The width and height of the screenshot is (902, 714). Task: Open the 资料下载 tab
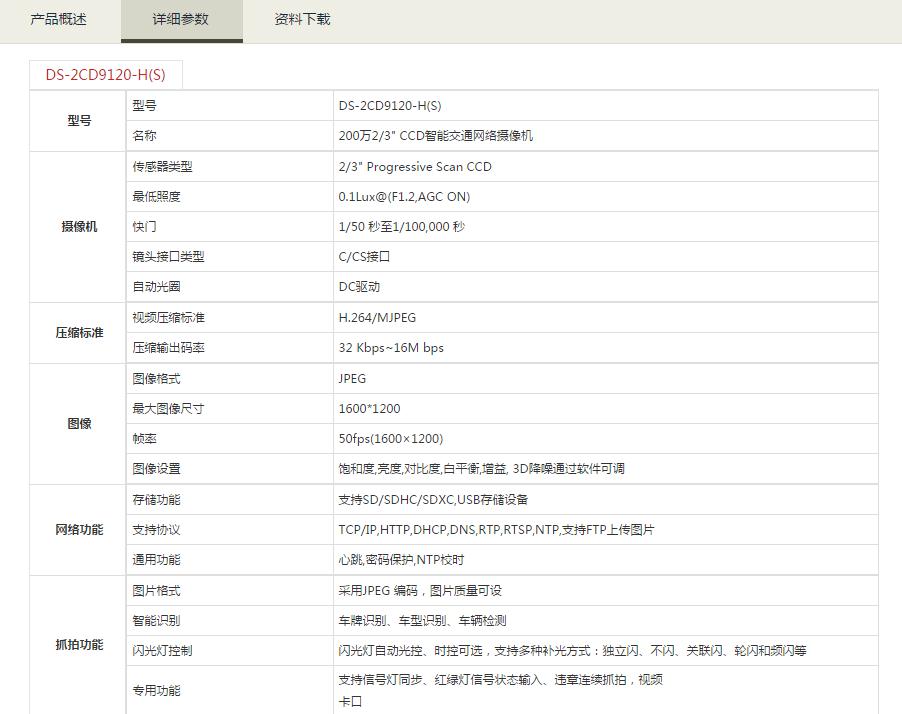(x=302, y=20)
